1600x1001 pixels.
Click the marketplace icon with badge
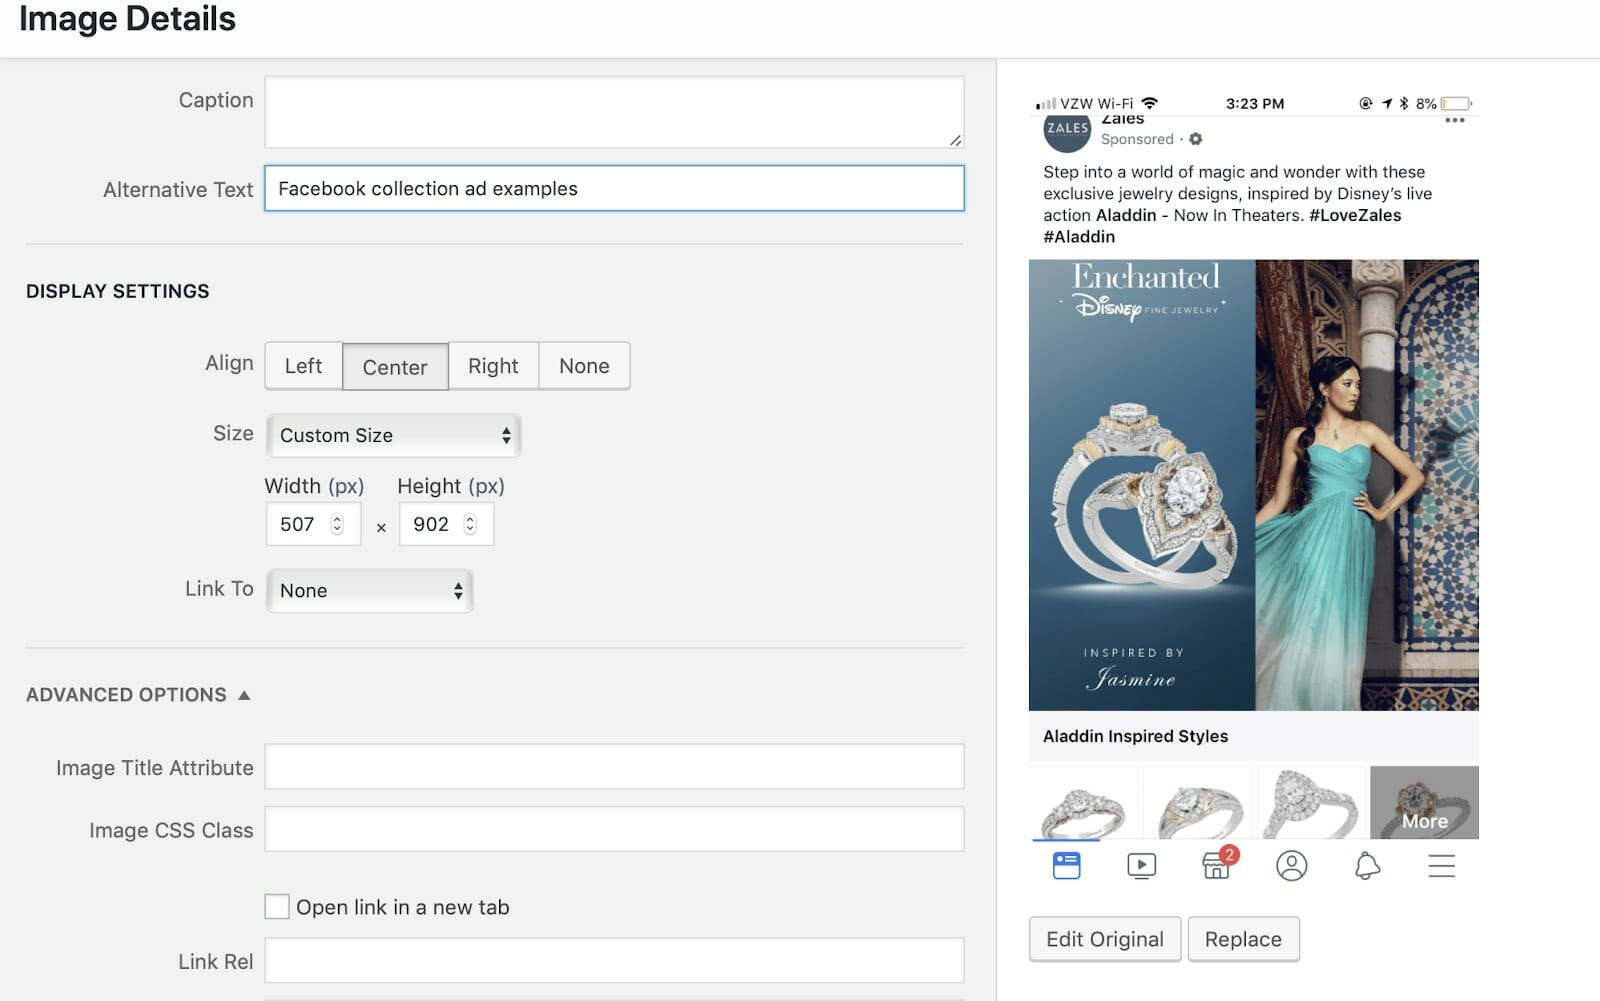1218,863
